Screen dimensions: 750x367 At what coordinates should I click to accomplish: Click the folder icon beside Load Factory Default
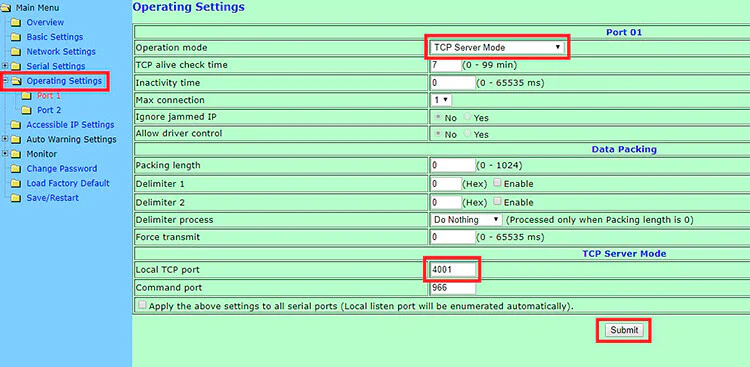[16, 183]
